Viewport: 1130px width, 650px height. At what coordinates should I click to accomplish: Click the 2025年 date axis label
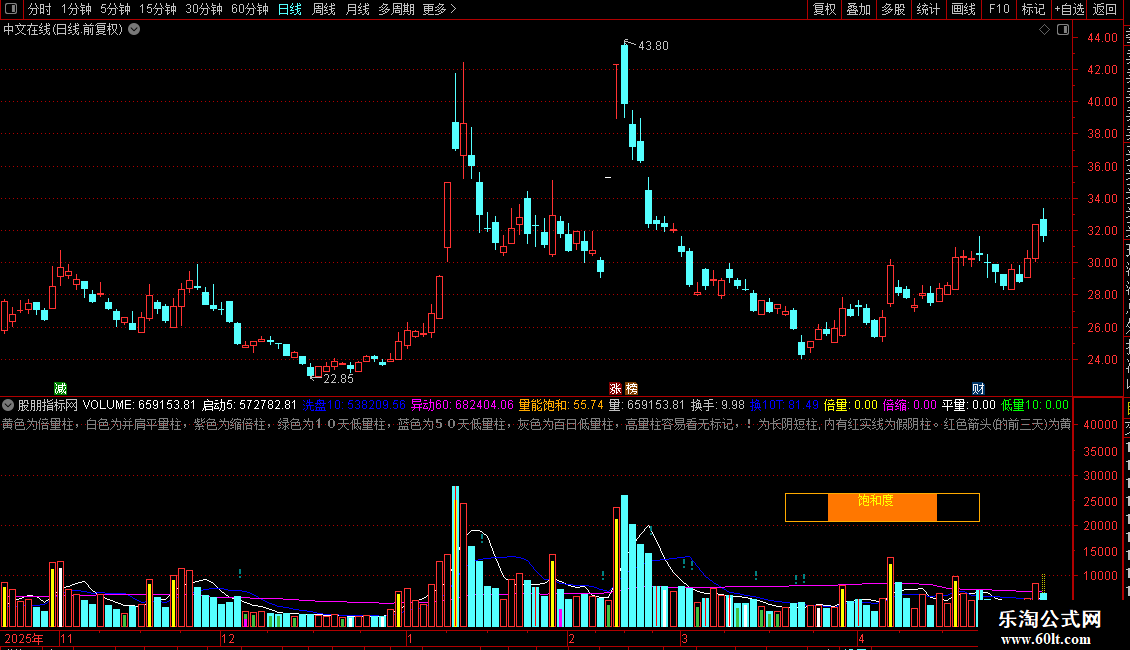[x=24, y=638]
